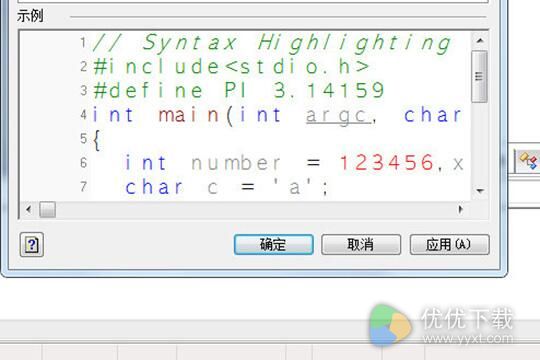Screen dimensions: 540x360
Task: Click the horizontal scrollbar left arrow
Action: 29,209
